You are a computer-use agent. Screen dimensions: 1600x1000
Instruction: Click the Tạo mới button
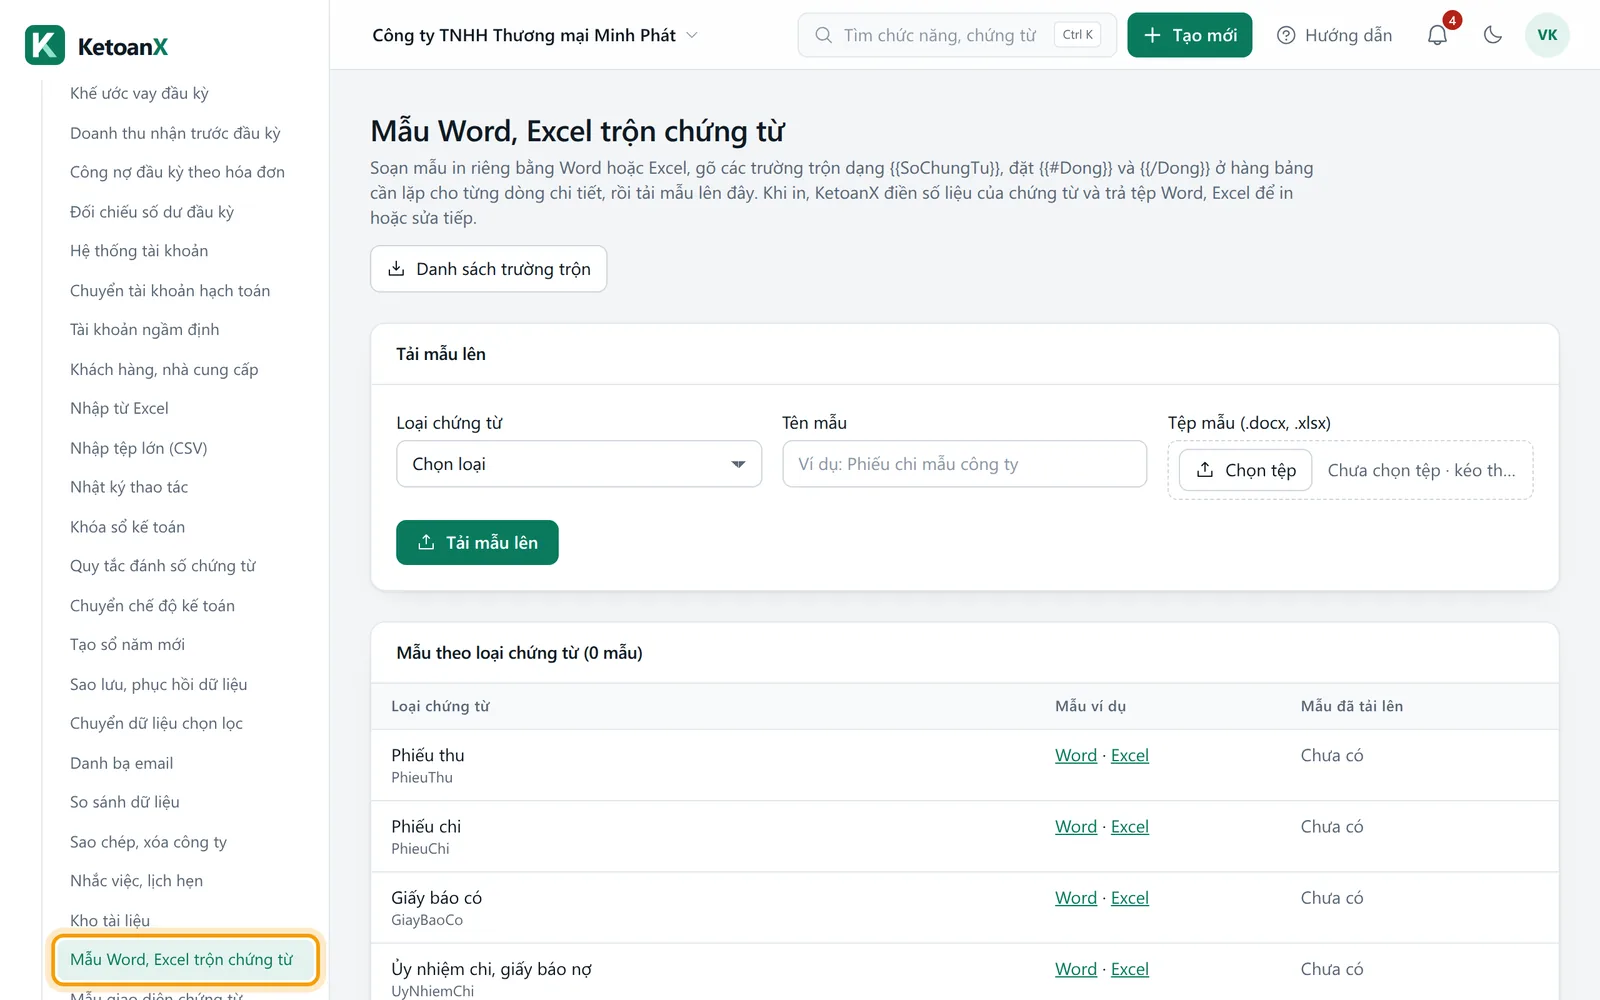pos(1189,35)
